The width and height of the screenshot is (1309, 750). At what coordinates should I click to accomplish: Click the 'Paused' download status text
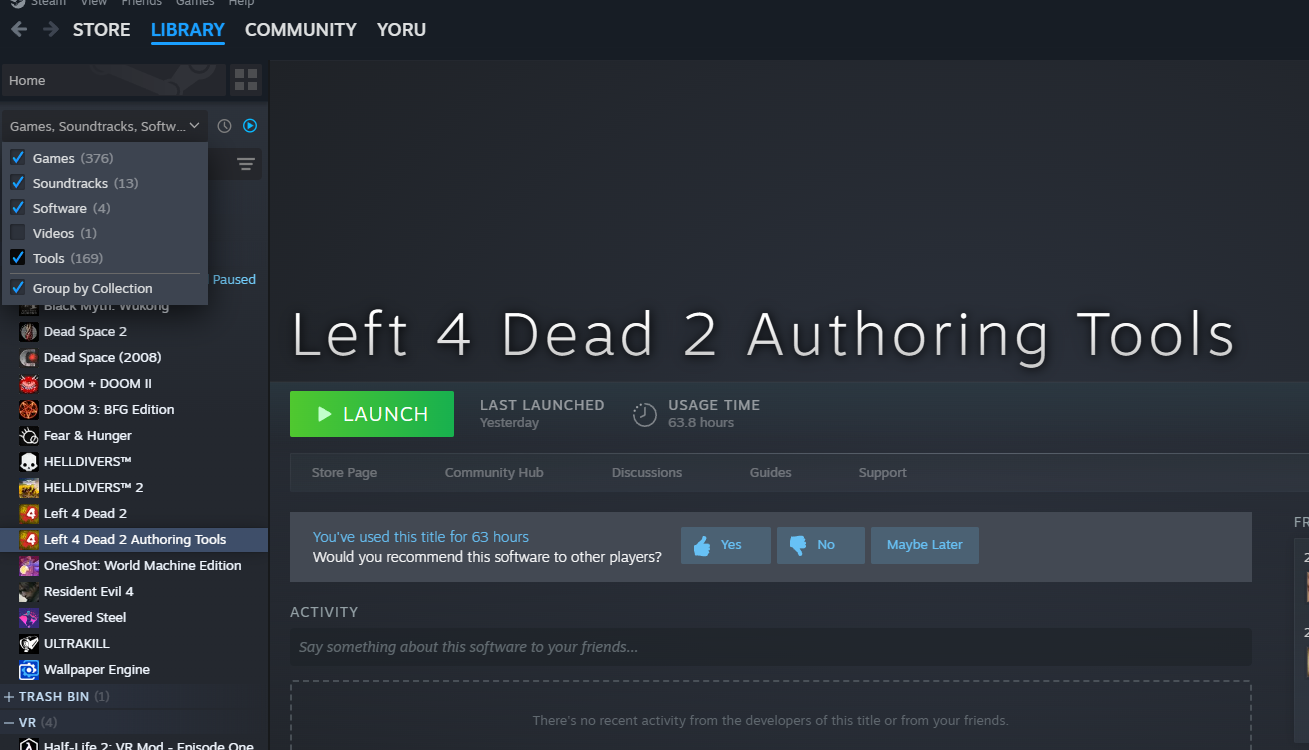click(x=235, y=280)
